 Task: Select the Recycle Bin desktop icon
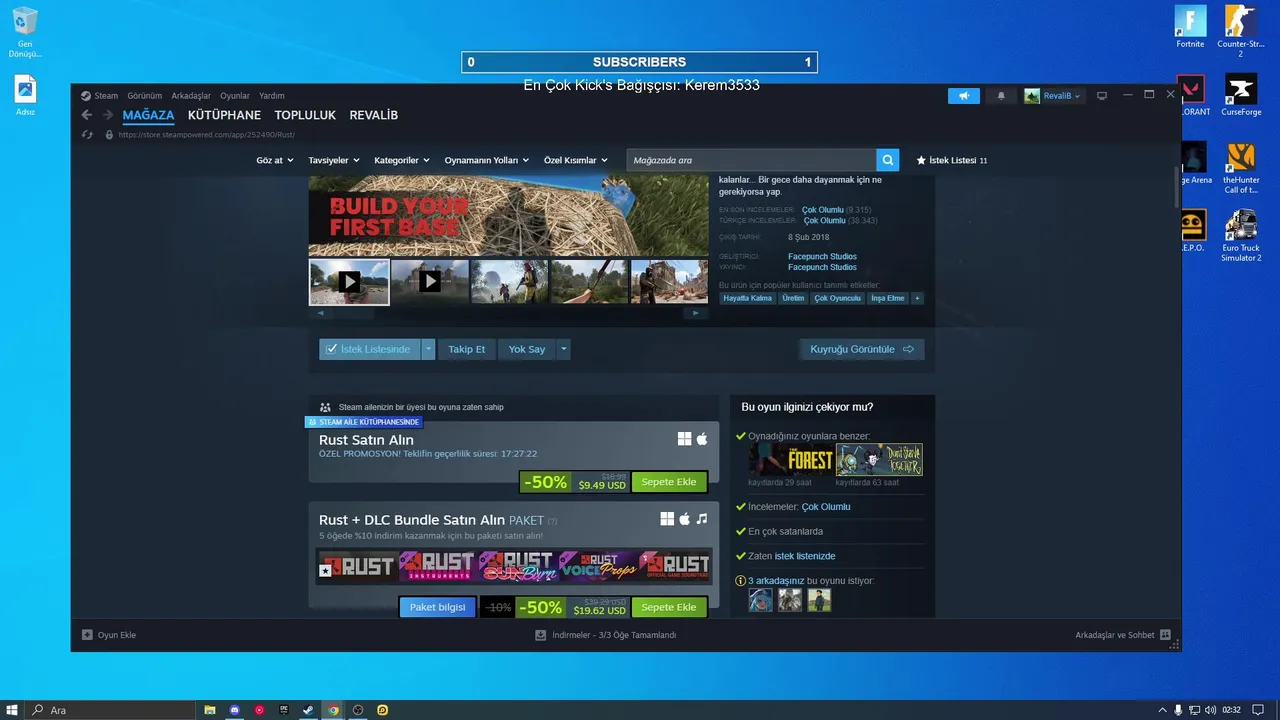click(25, 32)
